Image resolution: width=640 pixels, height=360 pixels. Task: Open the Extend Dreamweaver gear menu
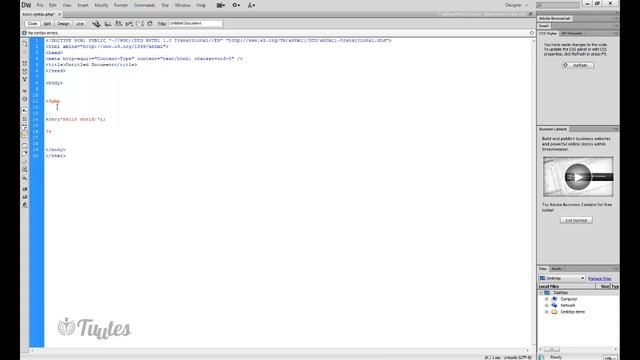[236, 5]
